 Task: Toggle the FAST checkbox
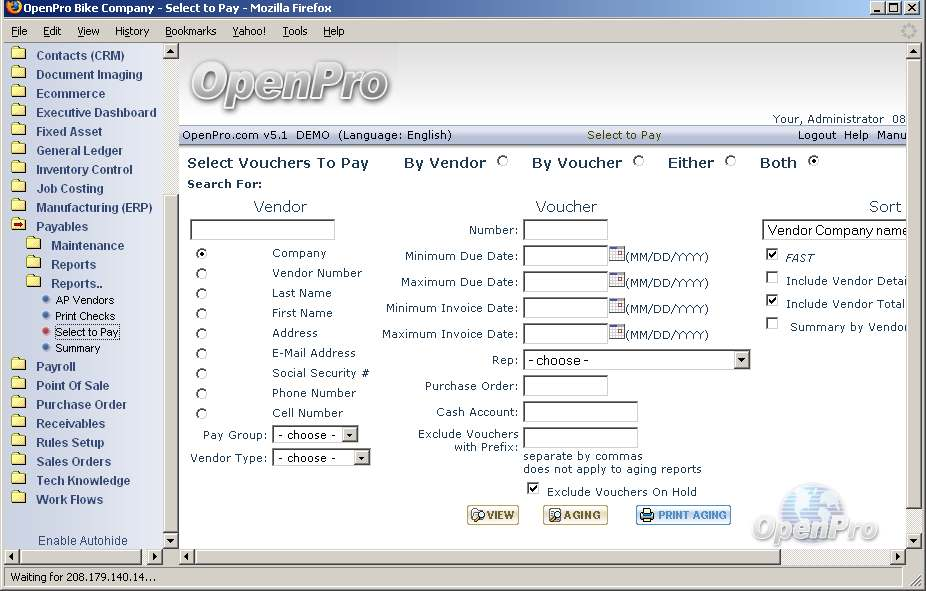point(772,254)
